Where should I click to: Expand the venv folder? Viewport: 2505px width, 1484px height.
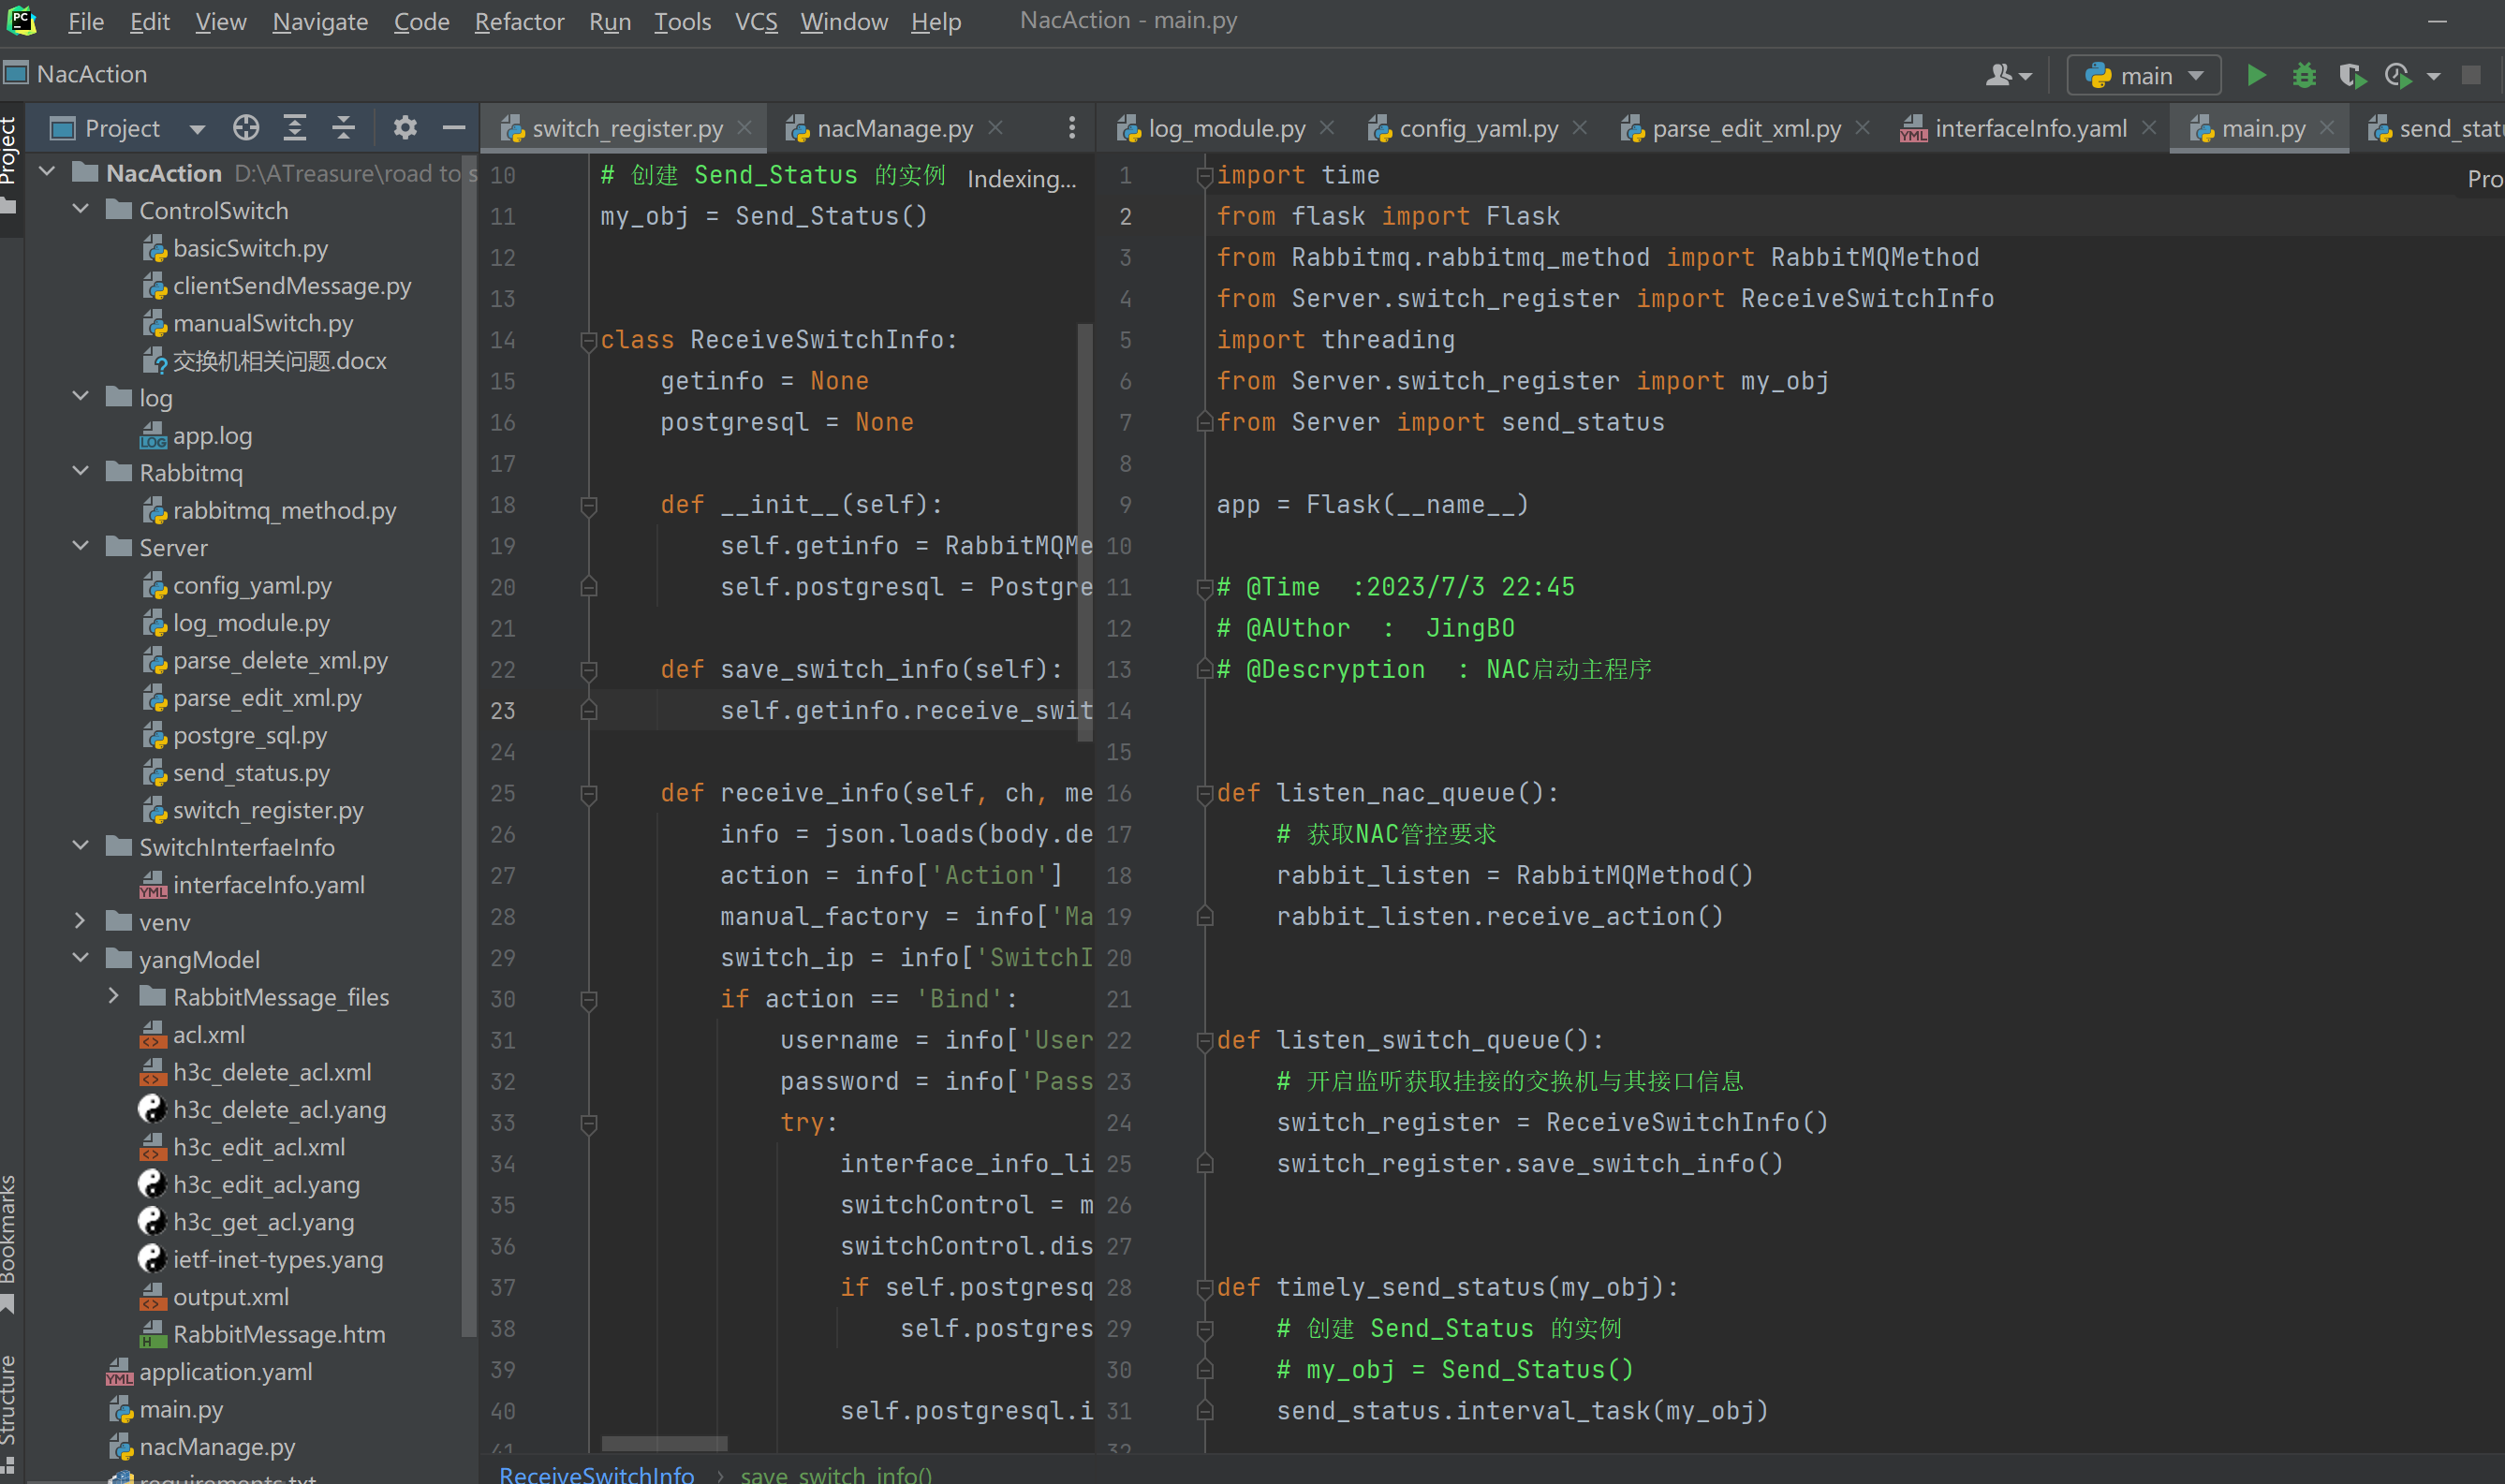click(81, 921)
